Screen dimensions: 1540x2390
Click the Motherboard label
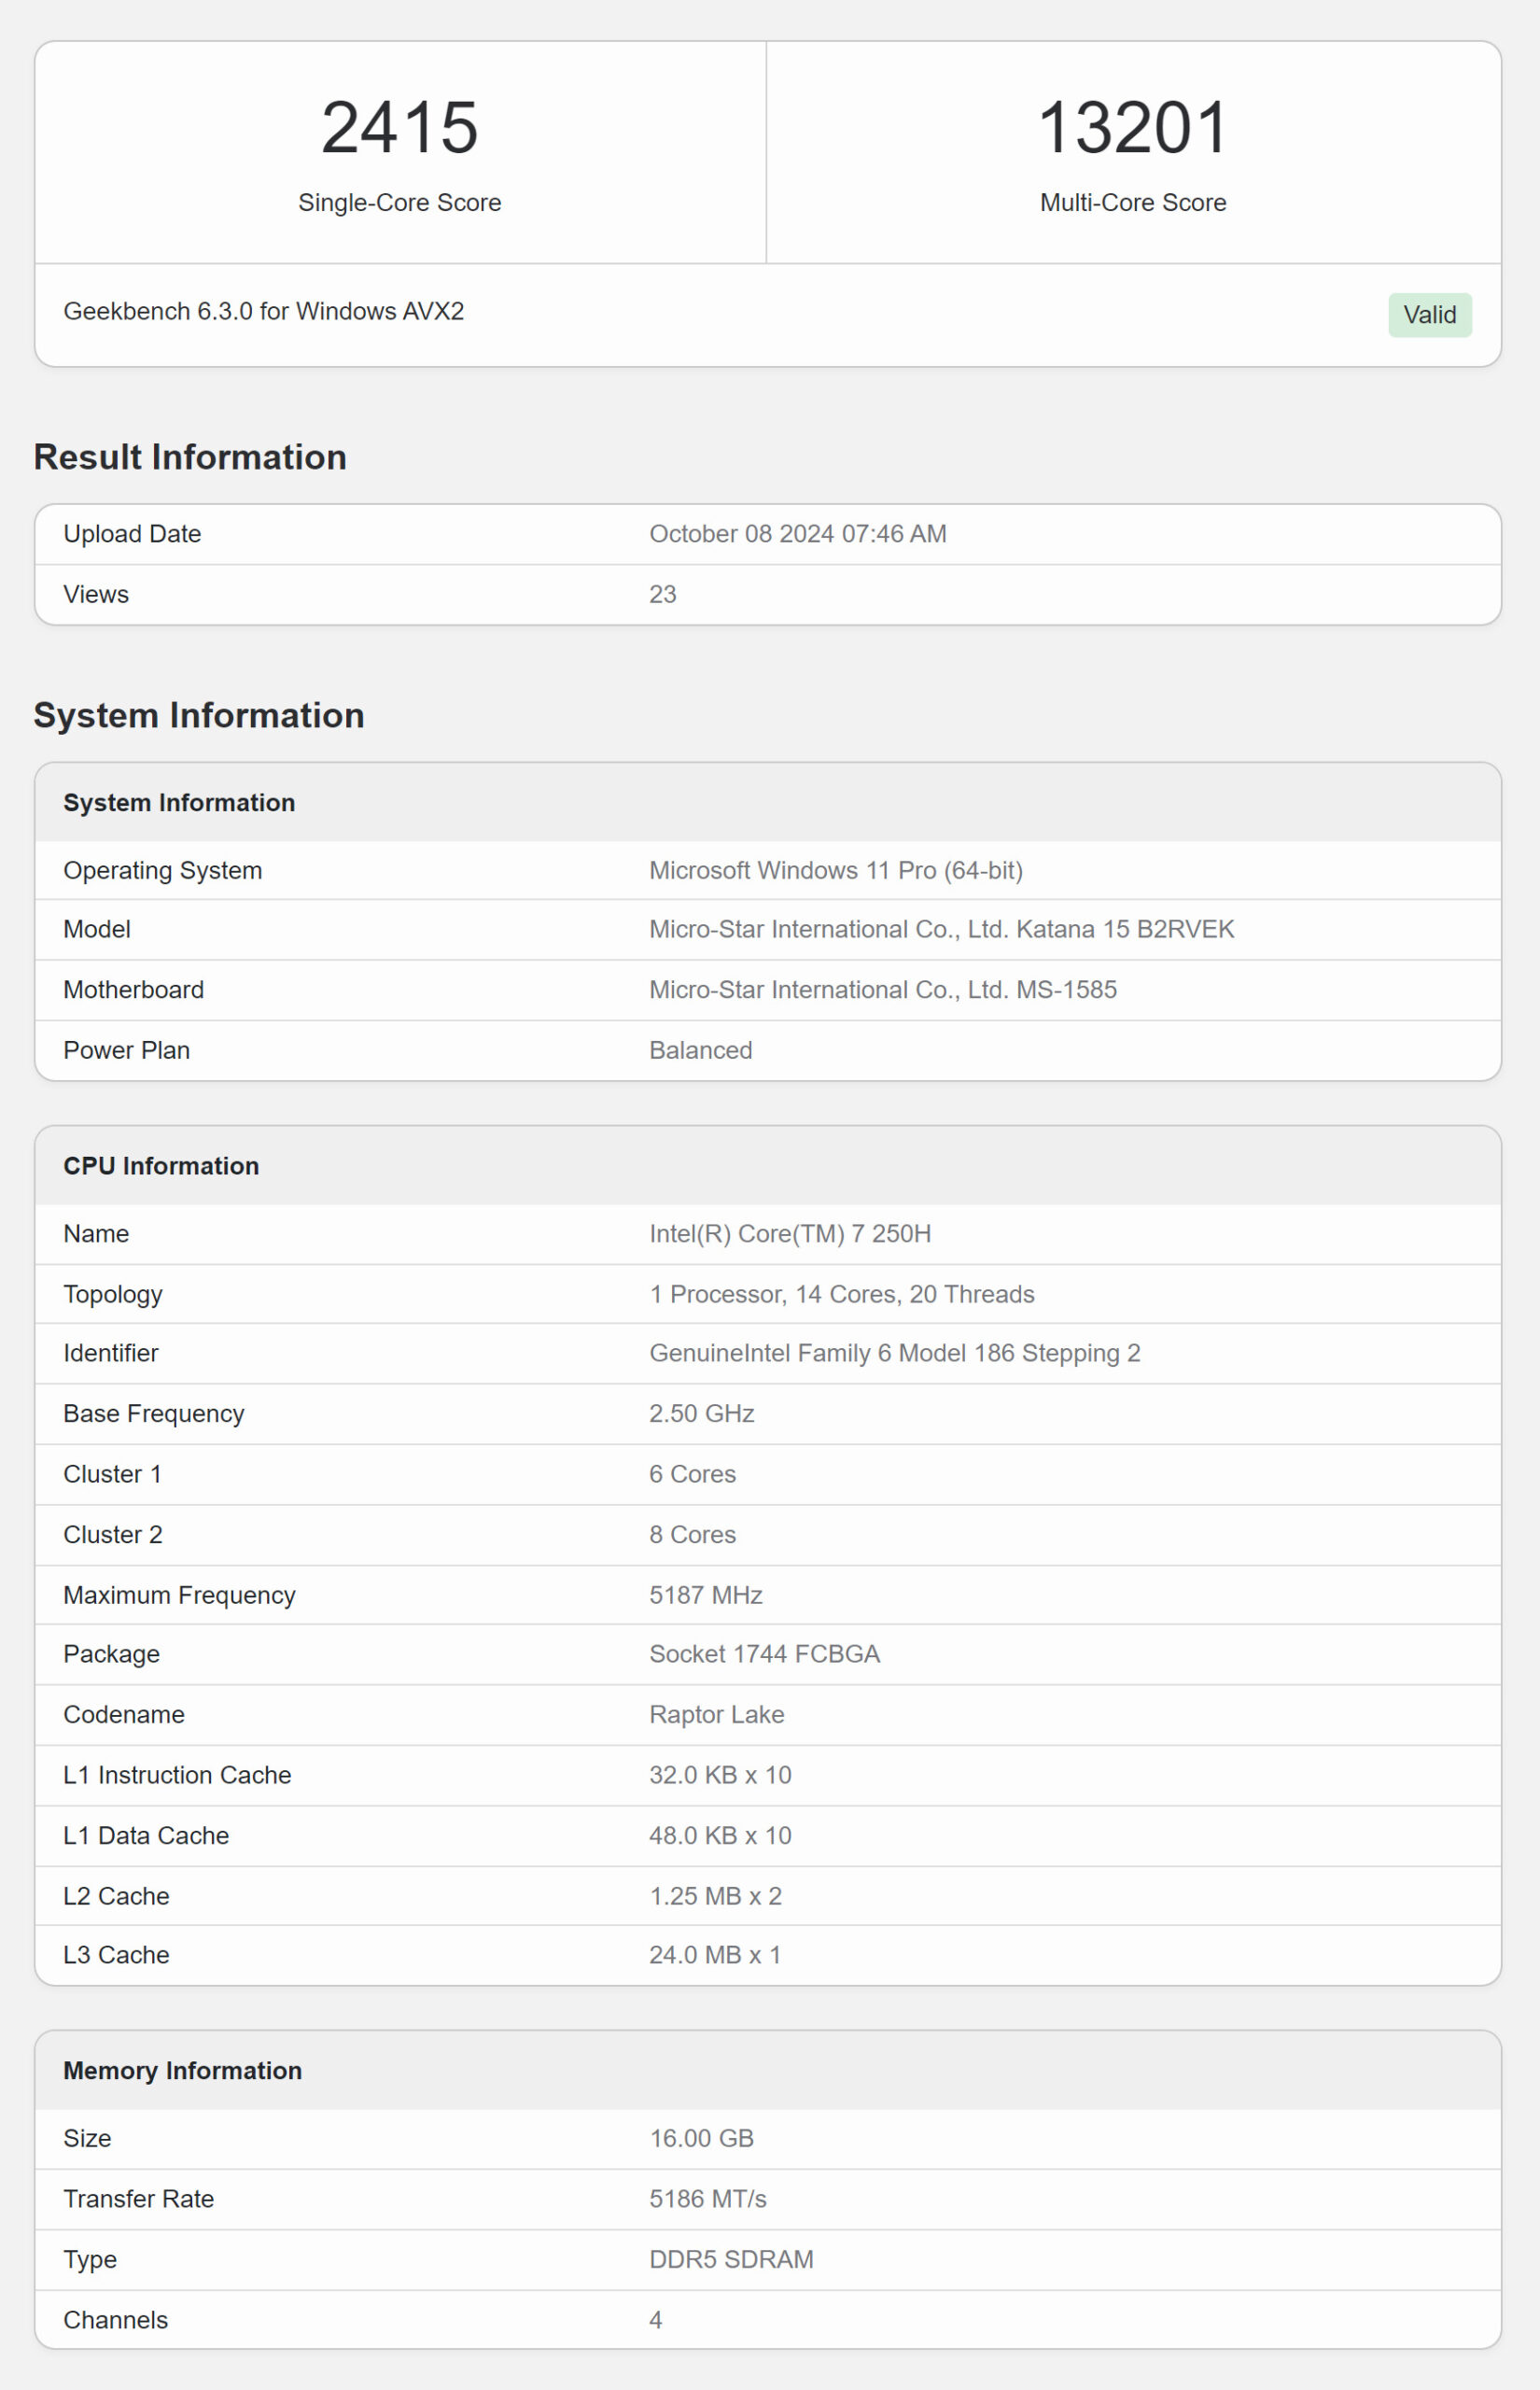pos(133,989)
